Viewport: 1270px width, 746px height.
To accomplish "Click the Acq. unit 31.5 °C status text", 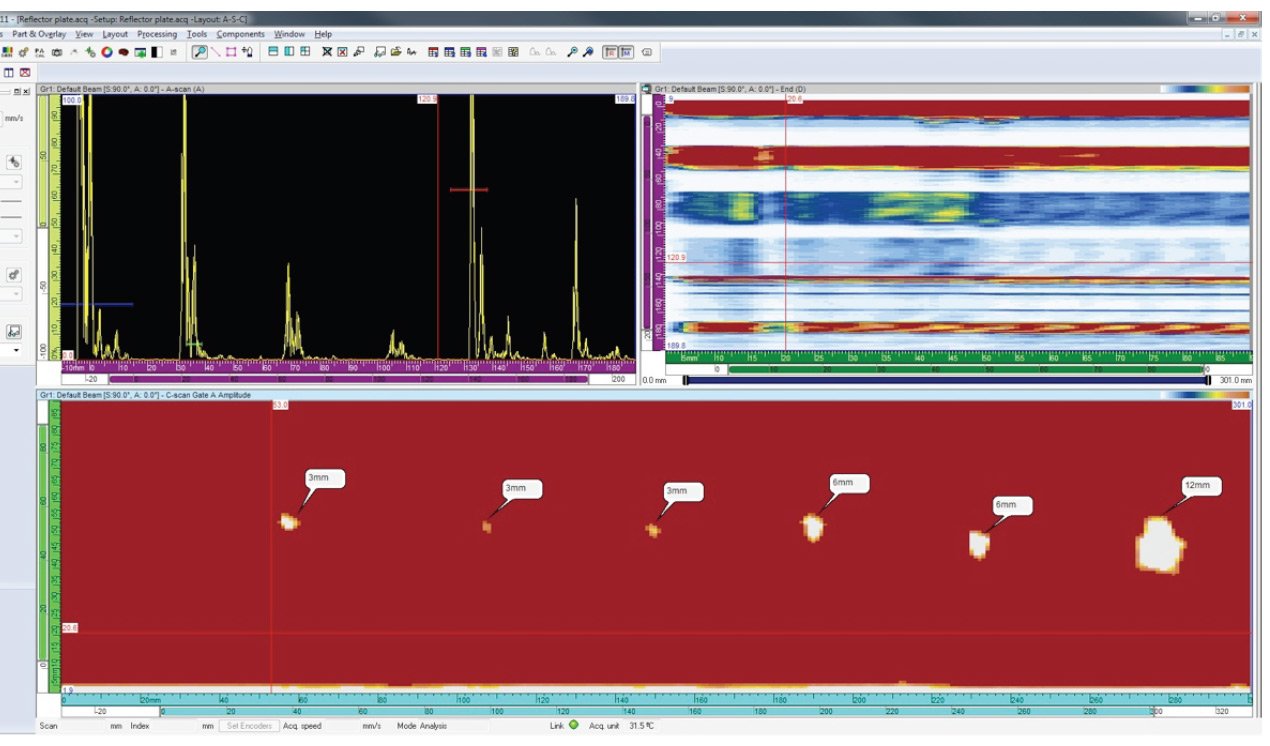I will [x=622, y=726].
